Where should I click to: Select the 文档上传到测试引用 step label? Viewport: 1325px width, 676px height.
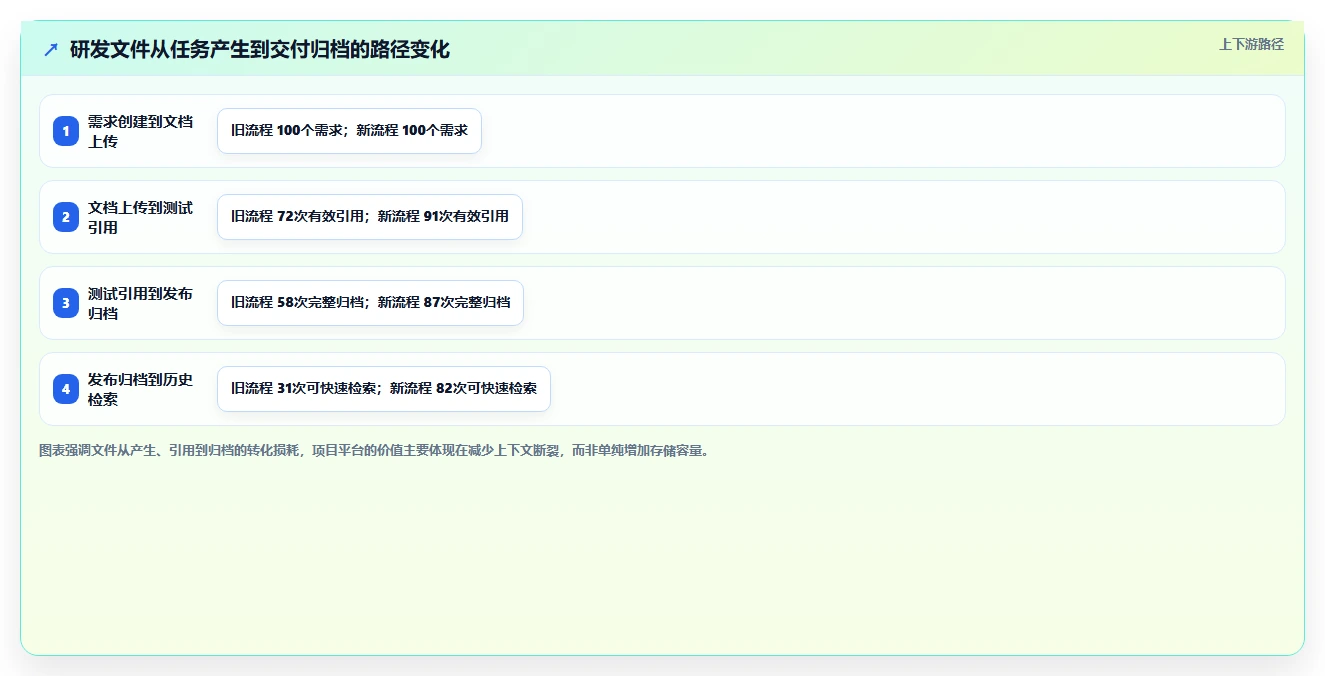pyautogui.click(x=141, y=217)
